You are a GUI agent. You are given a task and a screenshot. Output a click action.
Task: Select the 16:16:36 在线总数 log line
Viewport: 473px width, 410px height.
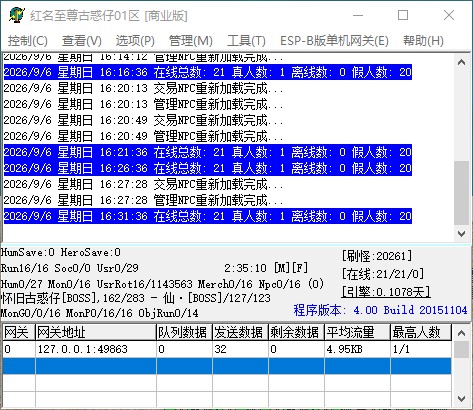coord(208,72)
